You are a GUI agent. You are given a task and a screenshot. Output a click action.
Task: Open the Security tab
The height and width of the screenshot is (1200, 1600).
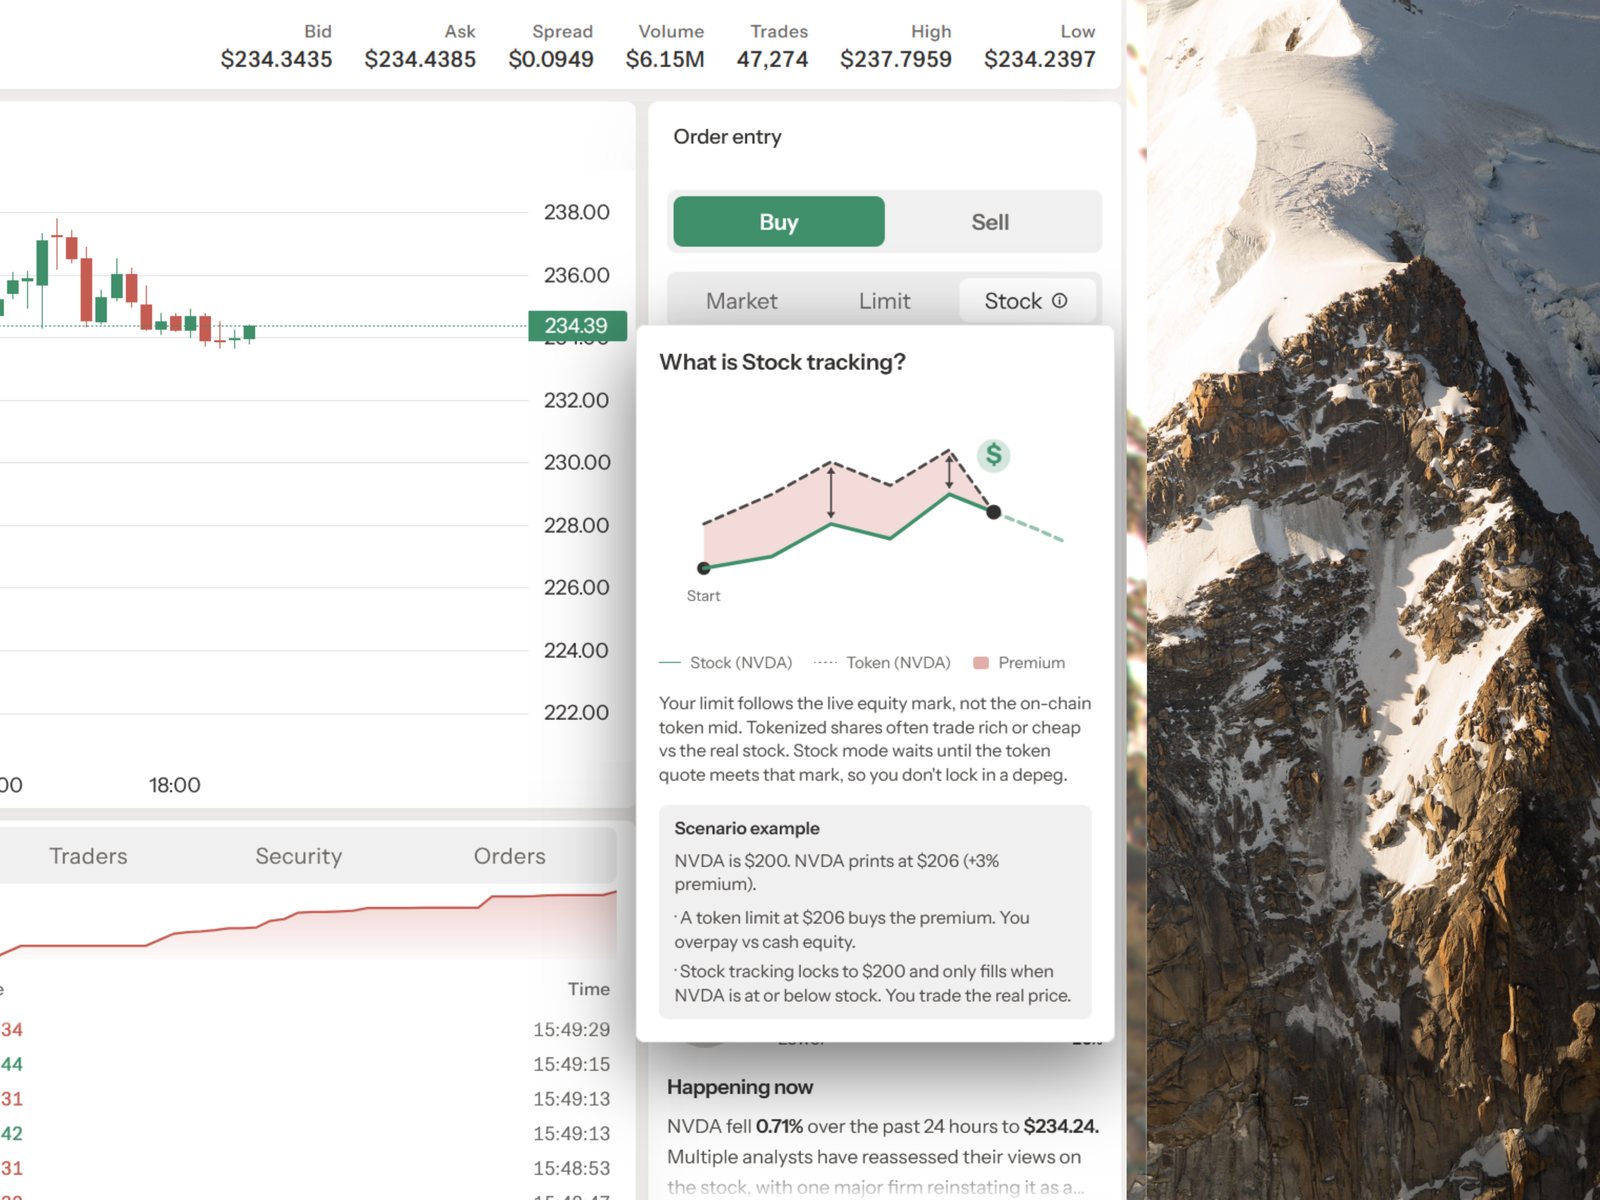click(298, 856)
